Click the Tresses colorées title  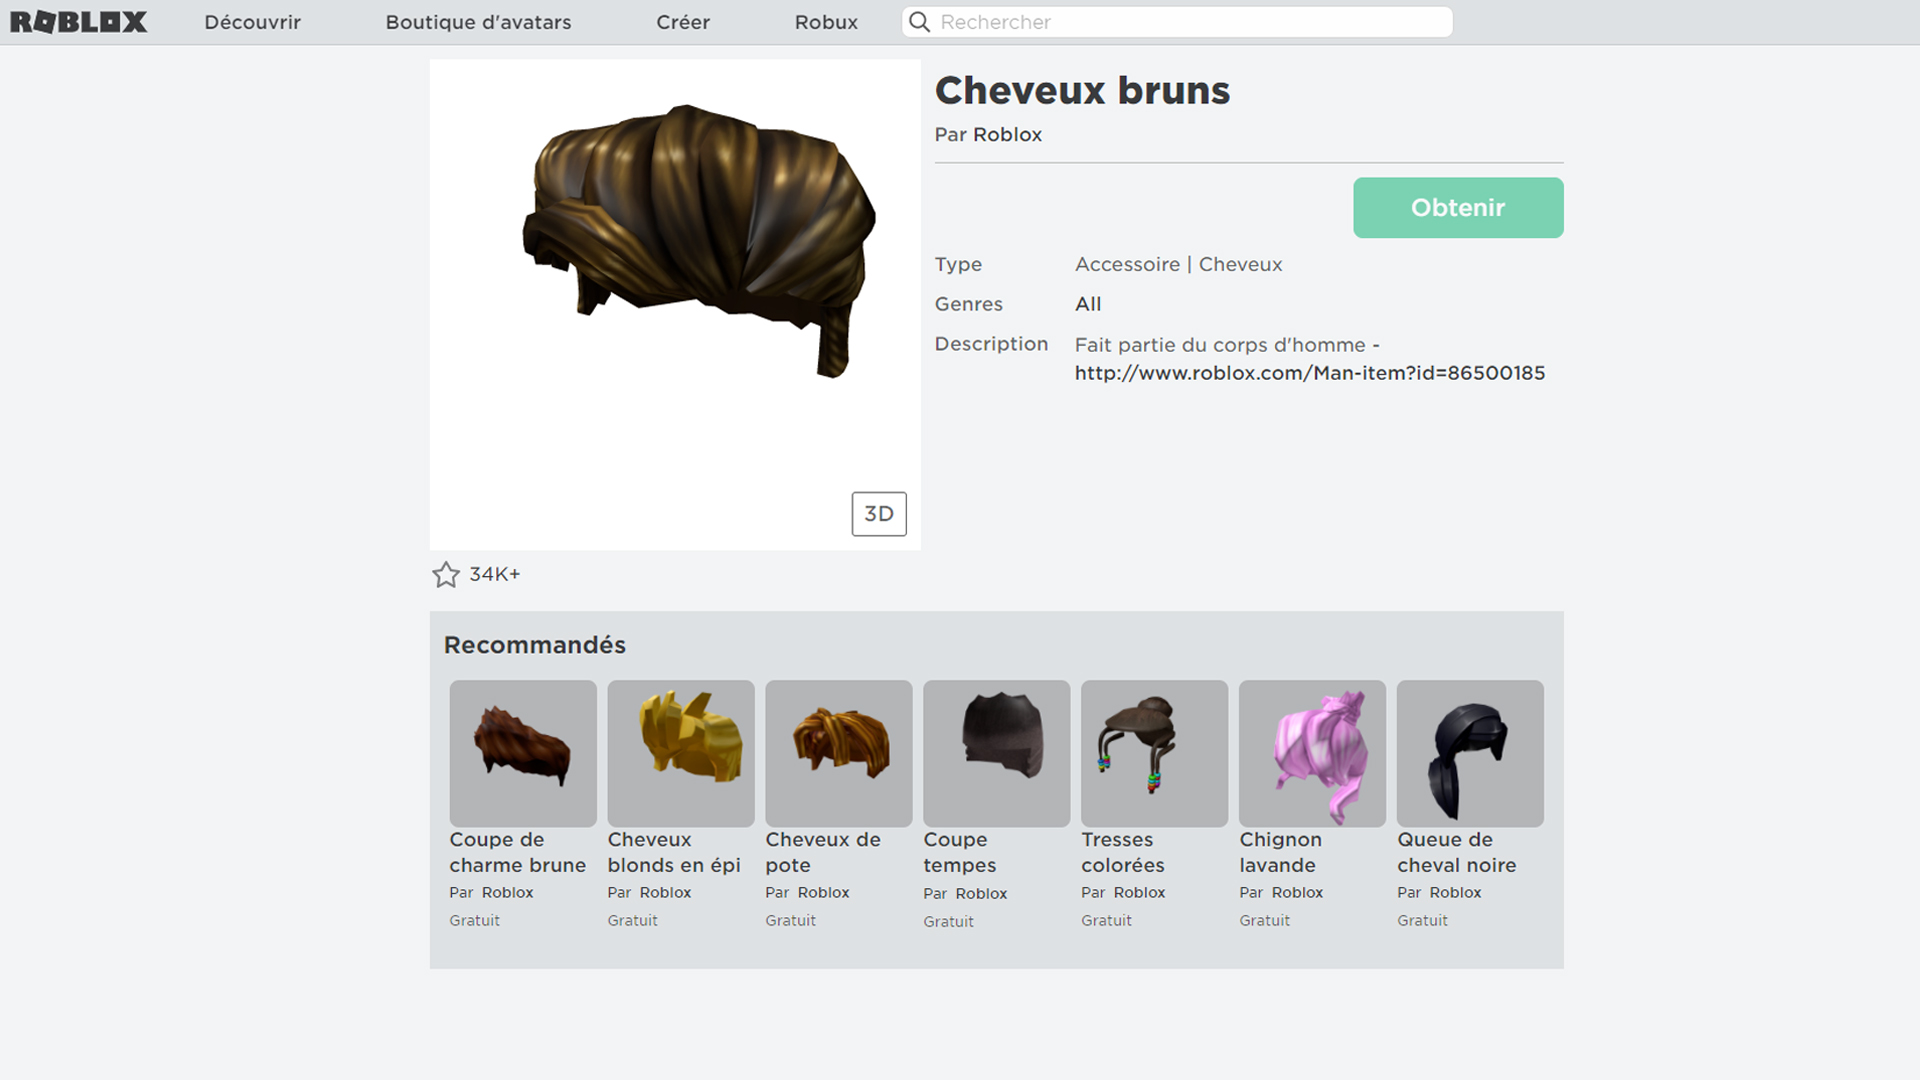coord(1123,853)
